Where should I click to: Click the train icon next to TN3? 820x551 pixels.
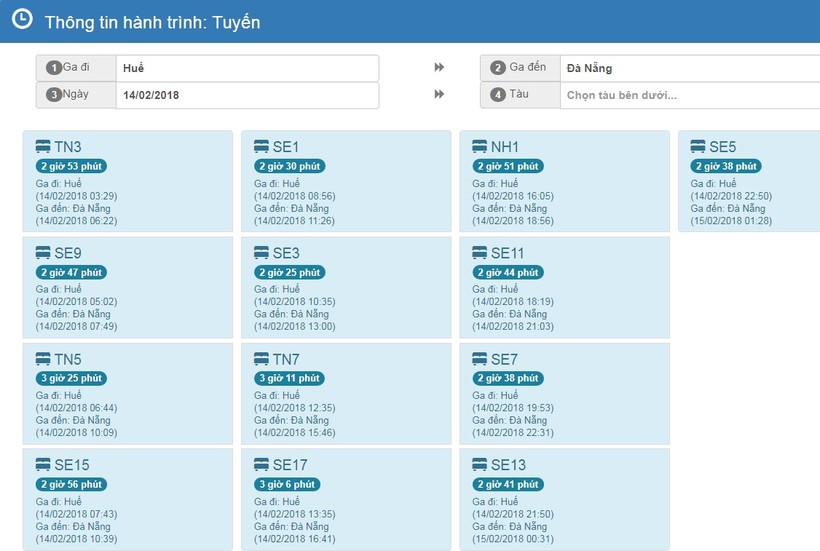point(43,147)
